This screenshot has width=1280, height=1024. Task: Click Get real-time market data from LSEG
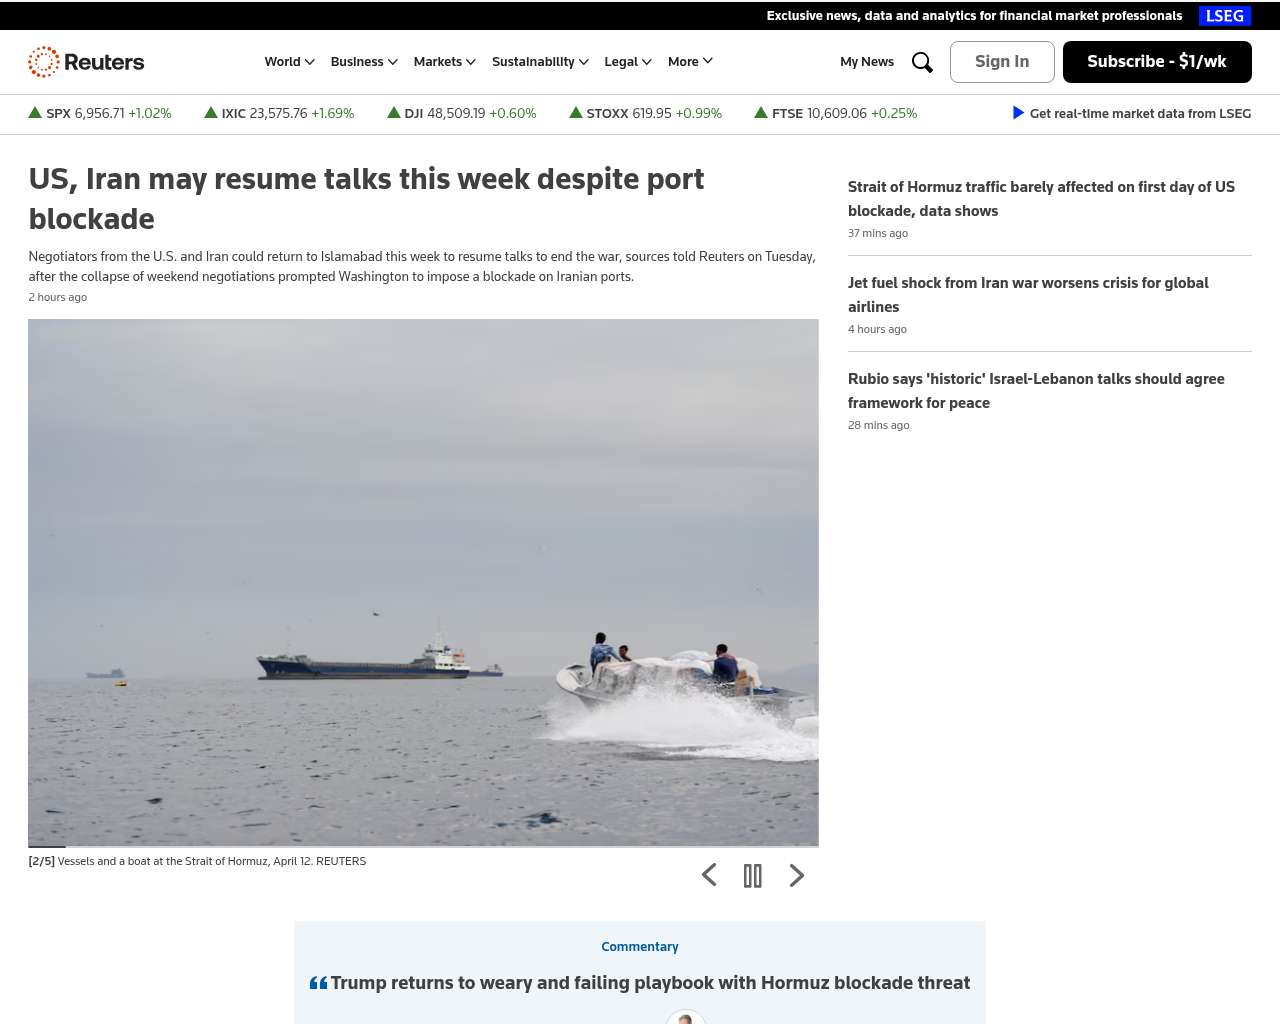click(1140, 114)
